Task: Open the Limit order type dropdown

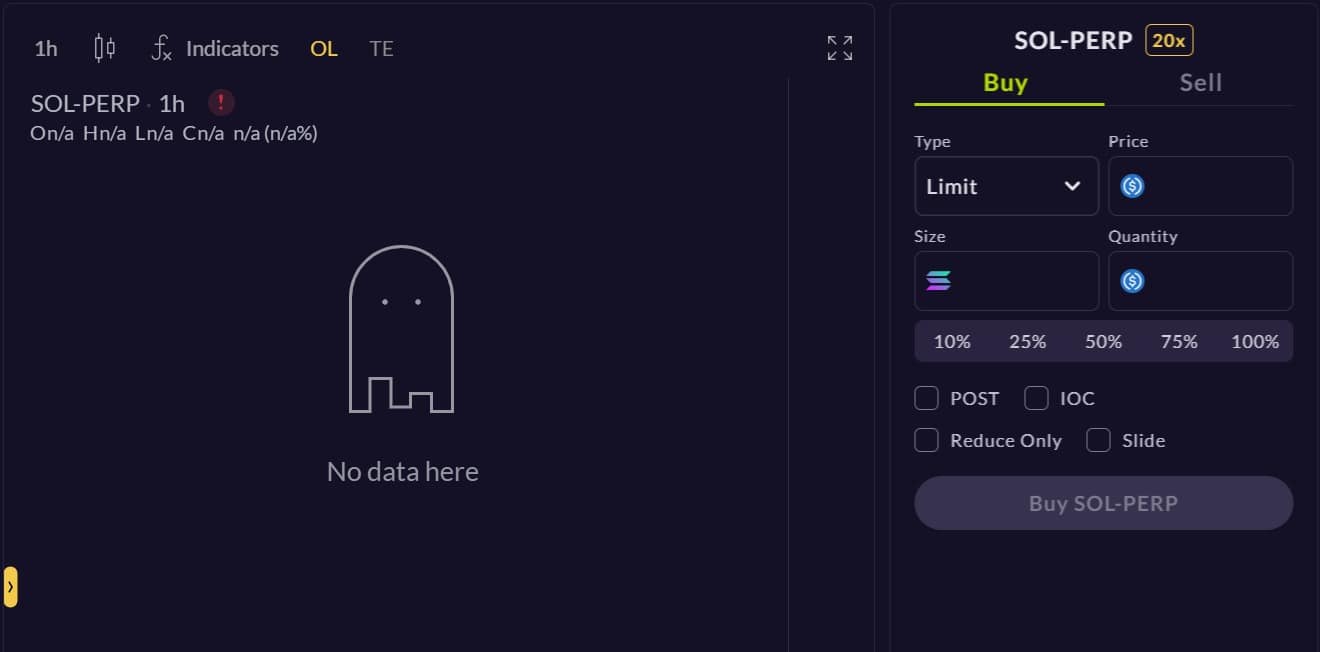Action: (1006, 186)
